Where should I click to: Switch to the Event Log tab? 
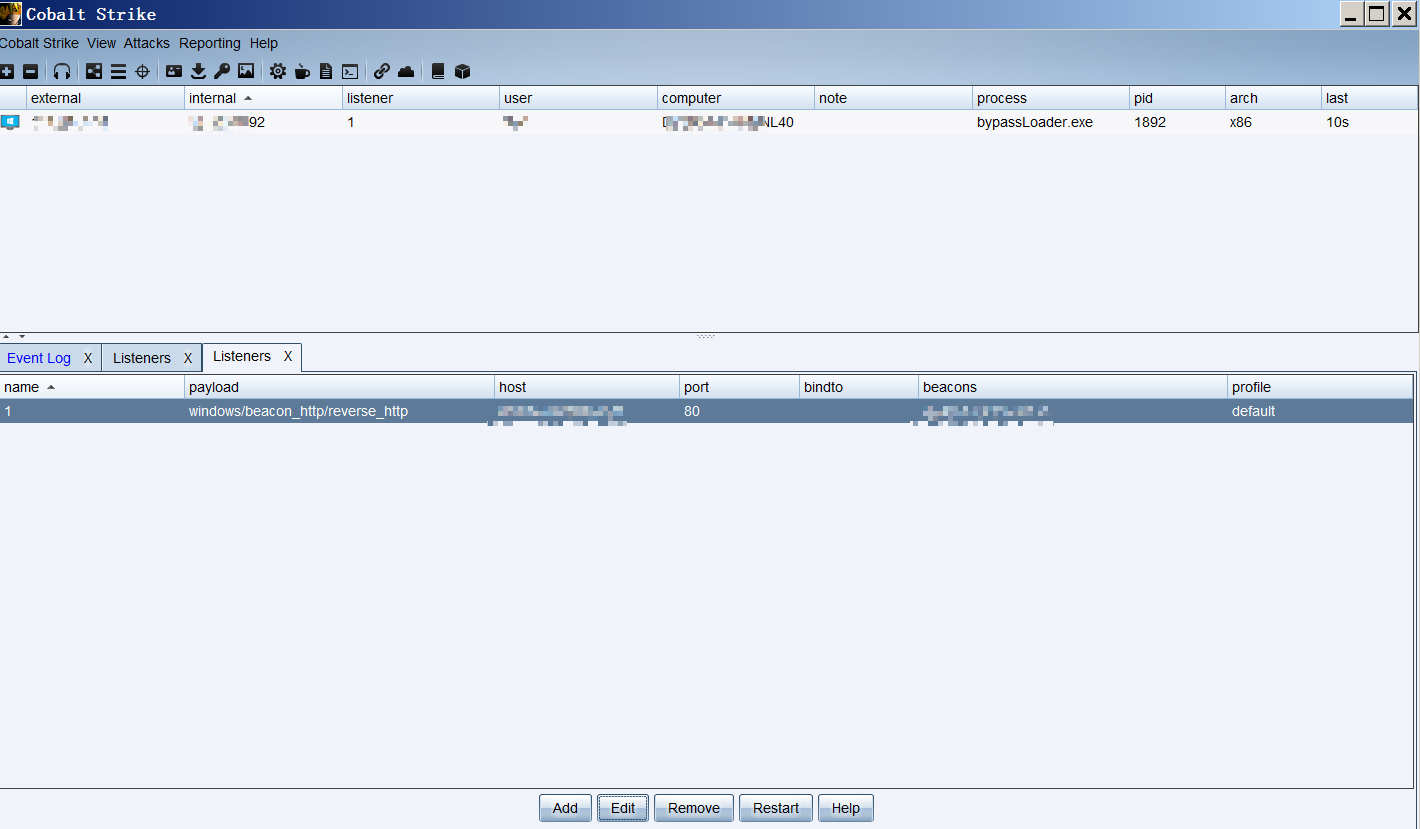tap(39, 358)
